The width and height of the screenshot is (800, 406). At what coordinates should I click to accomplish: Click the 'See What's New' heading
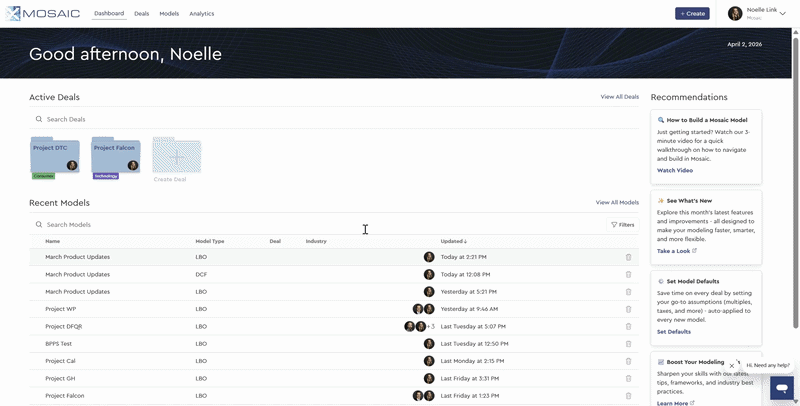tap(689, 200)
